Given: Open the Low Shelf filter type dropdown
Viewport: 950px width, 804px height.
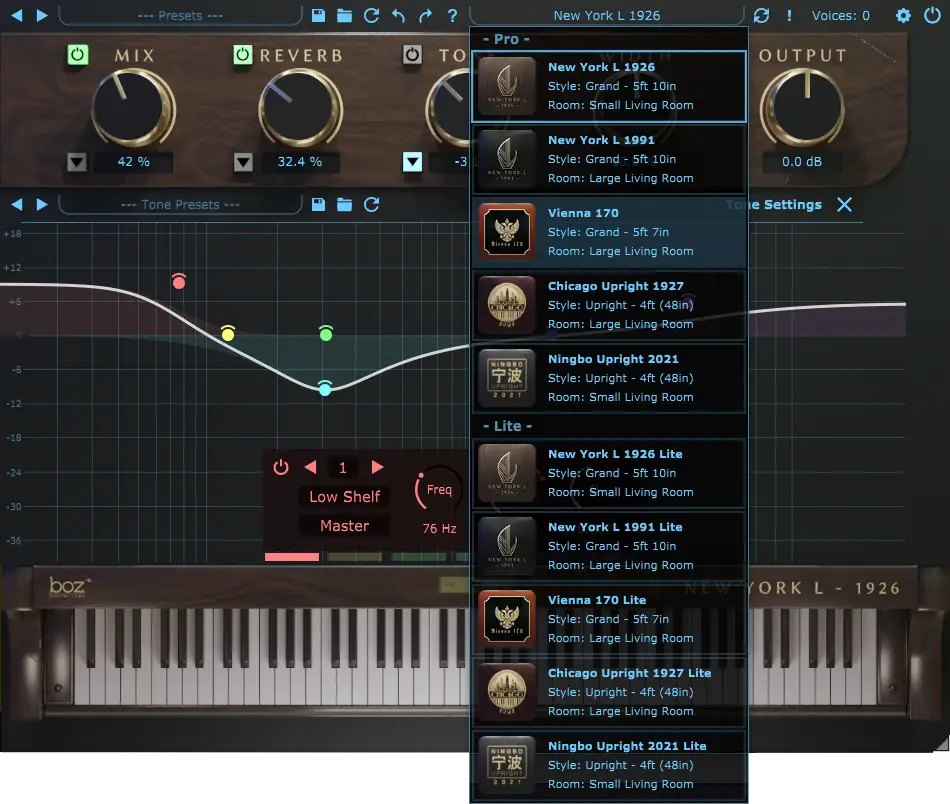Looking at the screenshot, I should (x=345, y=497).
